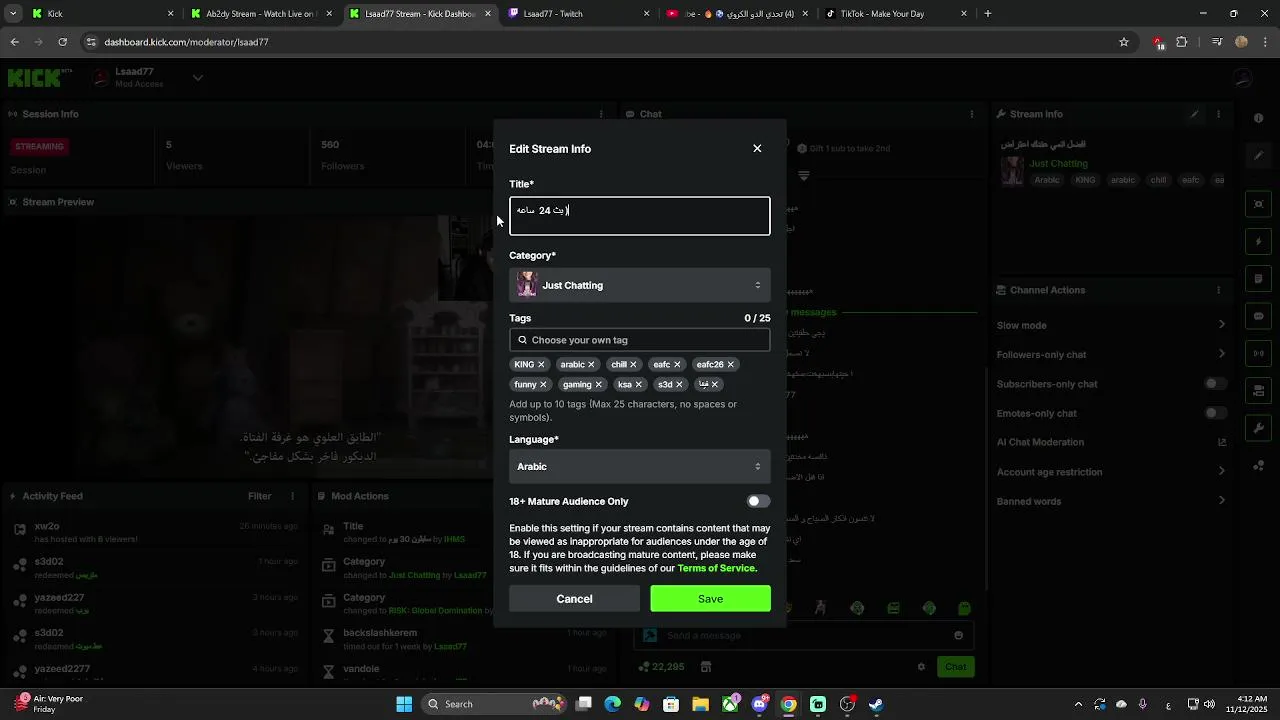Cancel editing stream info
This screenshot has width=1280, height=720.
click(x=574, y=599)
